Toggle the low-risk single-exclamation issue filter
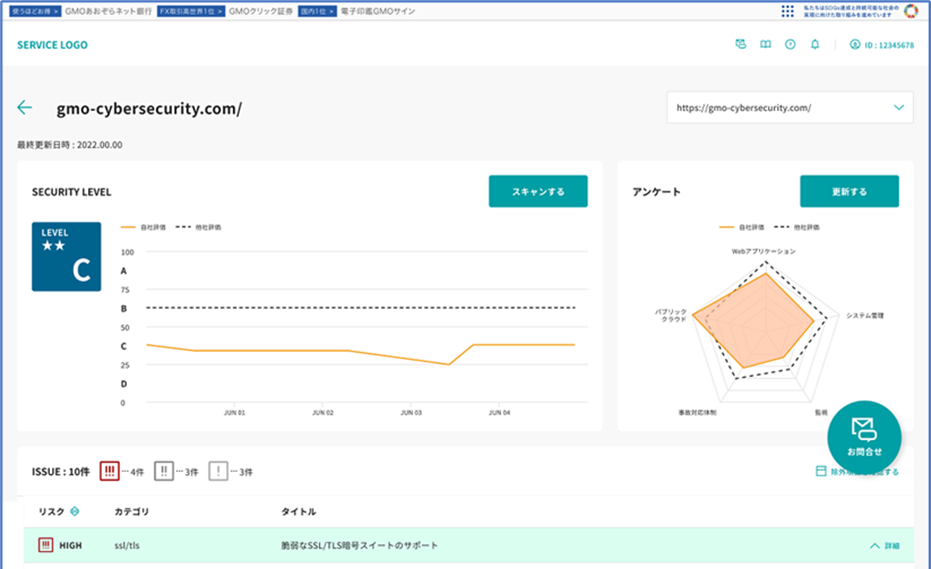The image size is (931, 569). tap(218, 471)
